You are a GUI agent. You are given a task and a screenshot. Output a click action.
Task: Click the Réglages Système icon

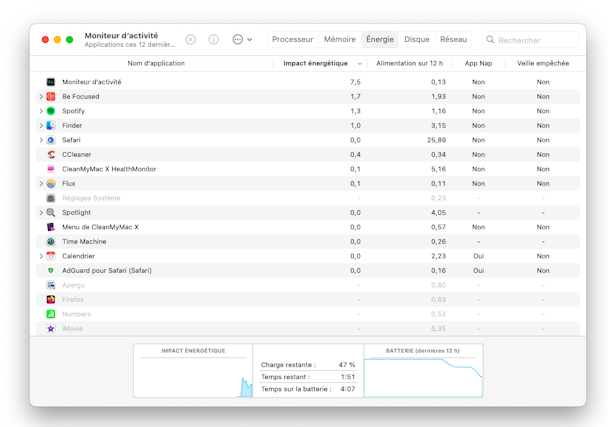click(51, 198)
